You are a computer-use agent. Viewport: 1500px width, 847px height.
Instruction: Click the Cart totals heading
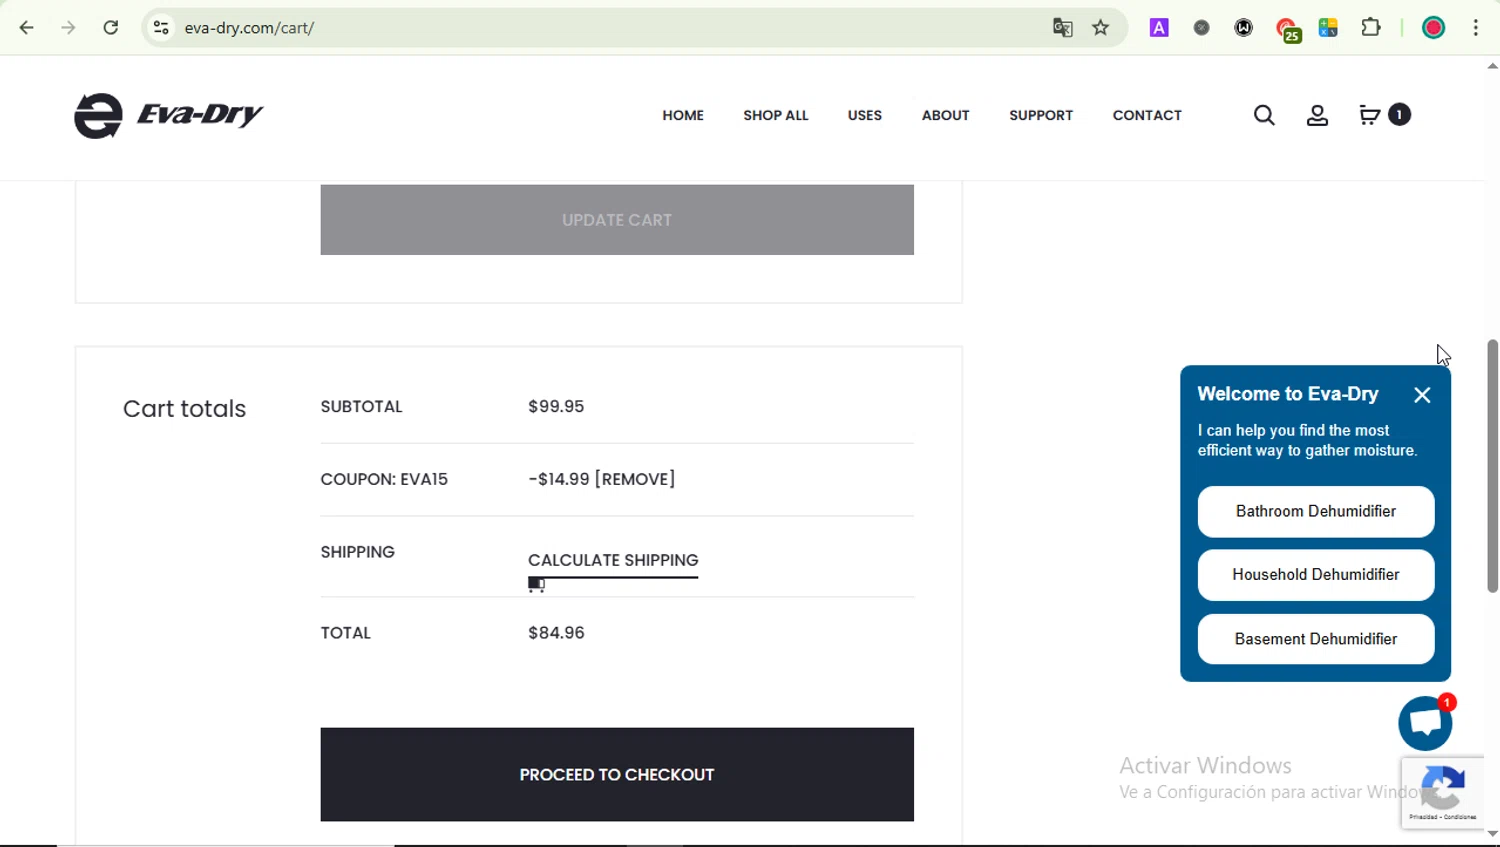pyautogui.click(x=184, y=409)
